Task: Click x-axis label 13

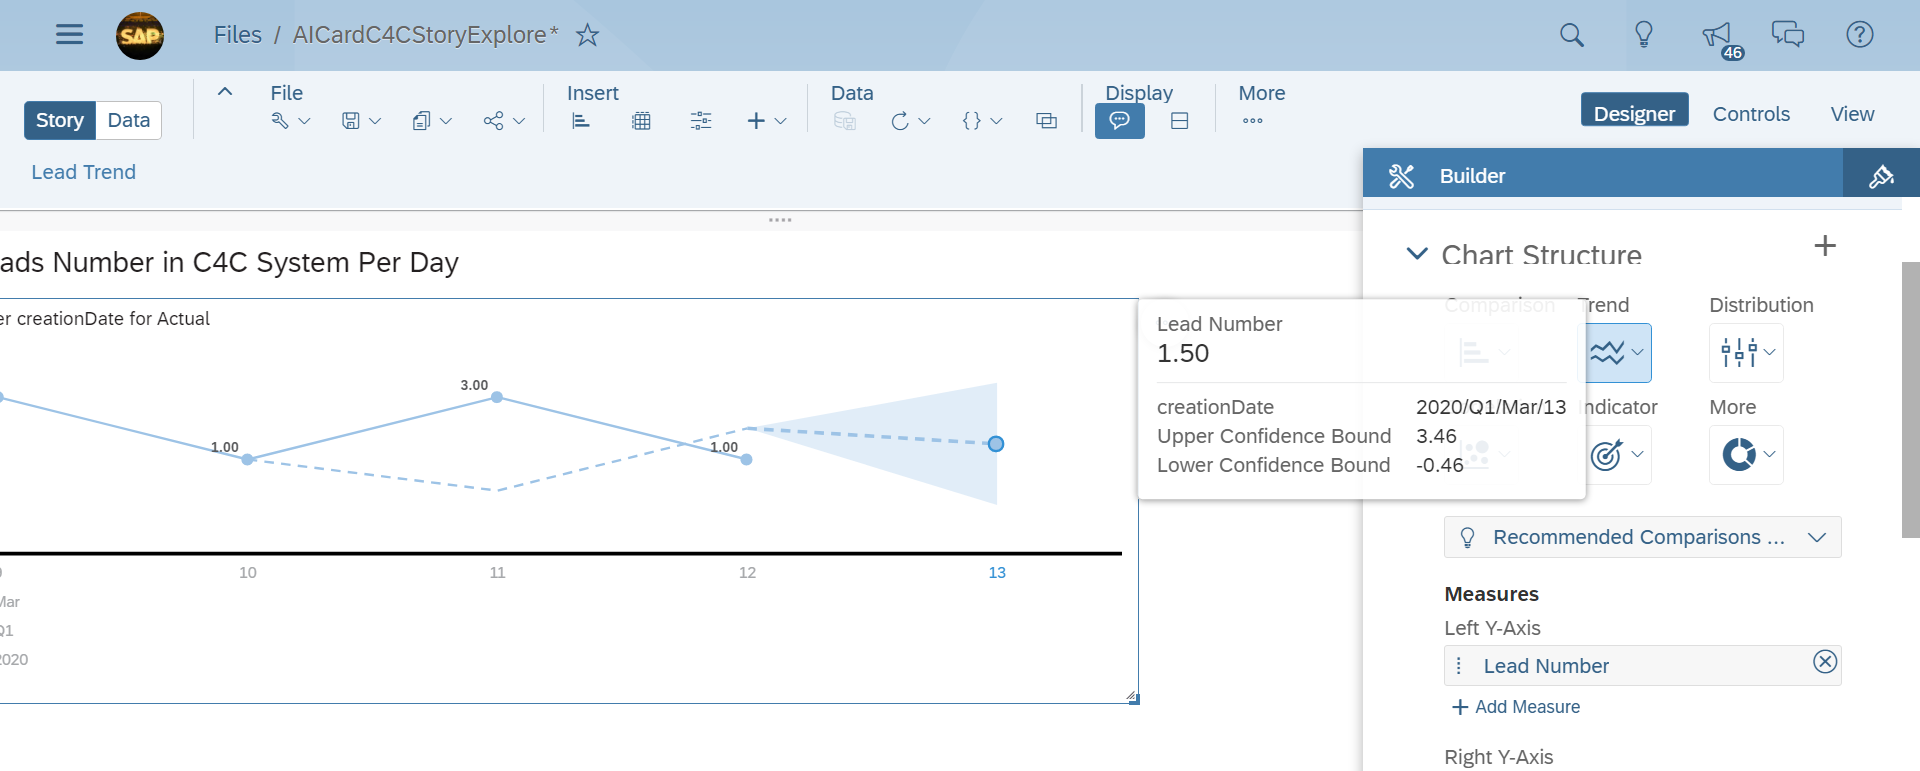Action: [997, 573]
